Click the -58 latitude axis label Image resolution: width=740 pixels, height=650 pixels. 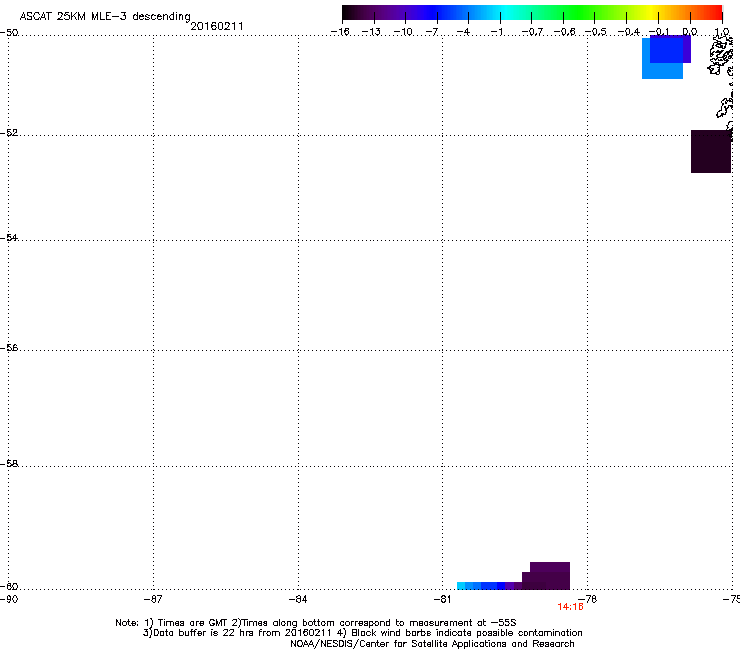(9, 464)
